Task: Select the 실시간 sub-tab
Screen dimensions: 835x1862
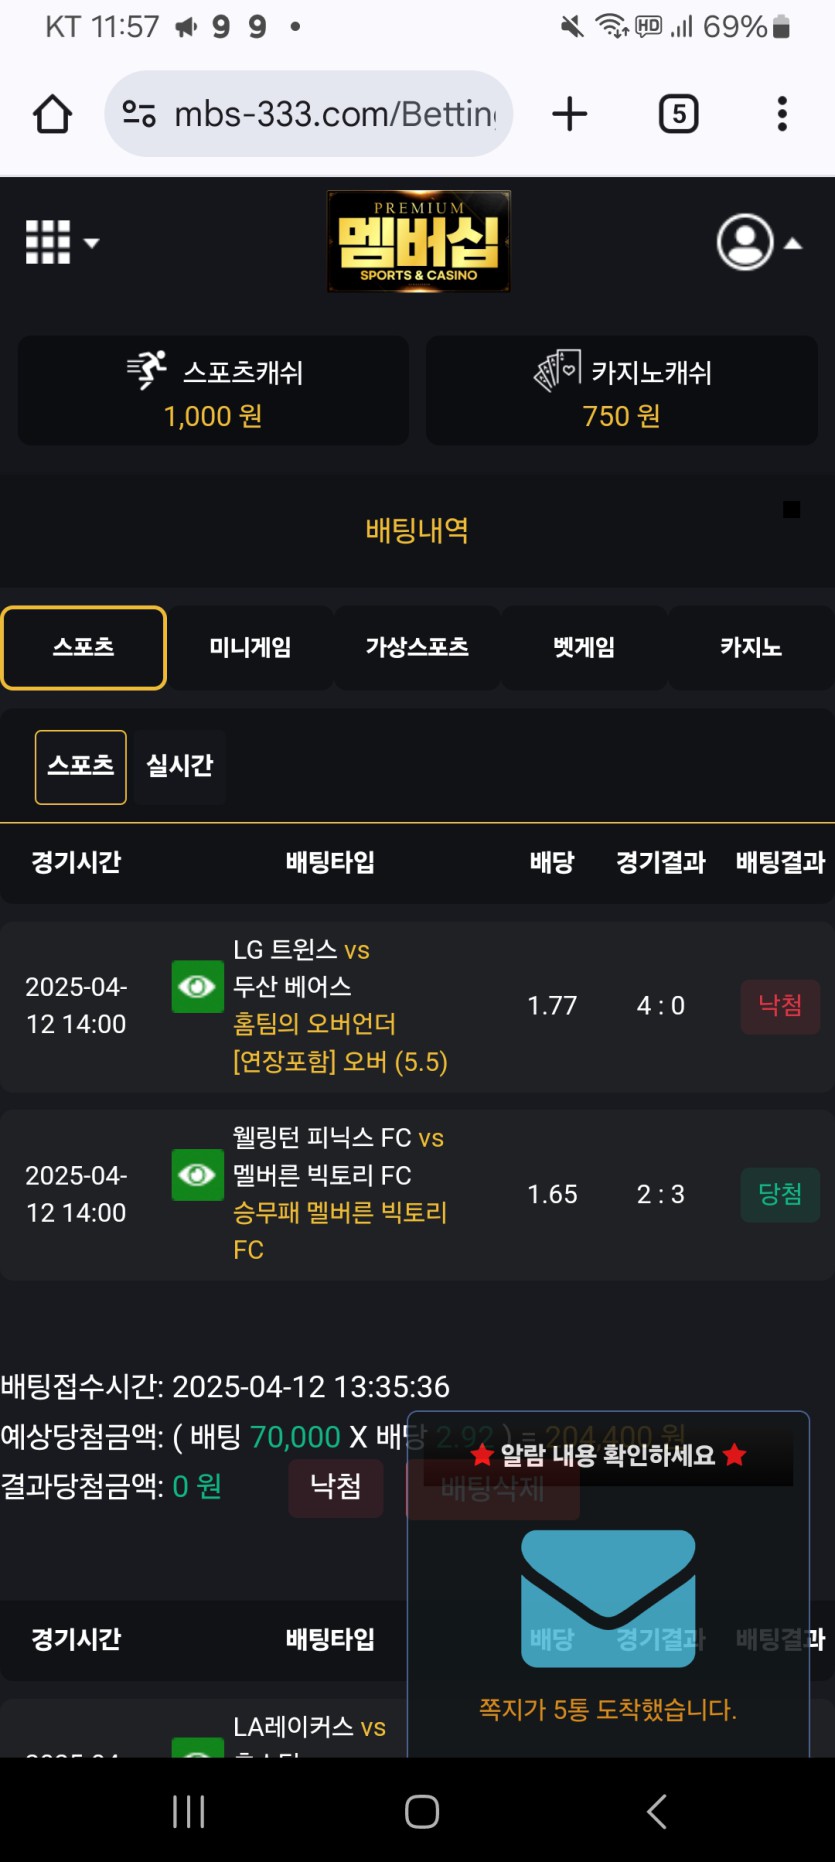Action: tap(180, 767)
